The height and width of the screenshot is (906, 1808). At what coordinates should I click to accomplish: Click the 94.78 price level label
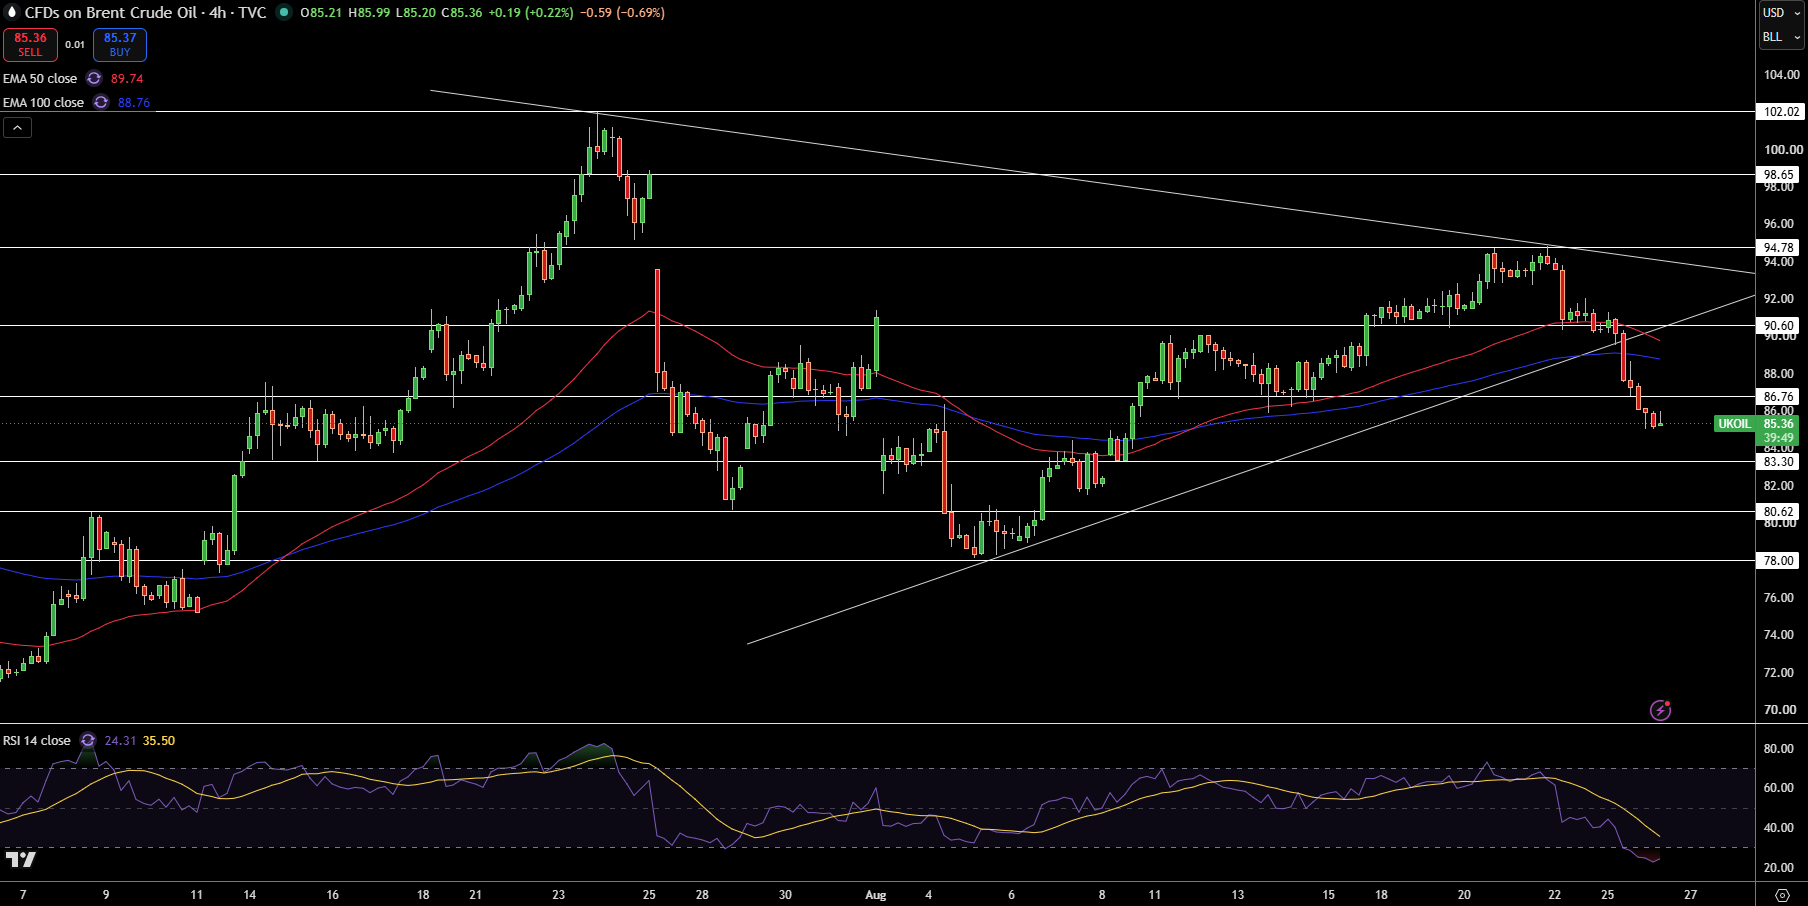tap(1779, 248)
